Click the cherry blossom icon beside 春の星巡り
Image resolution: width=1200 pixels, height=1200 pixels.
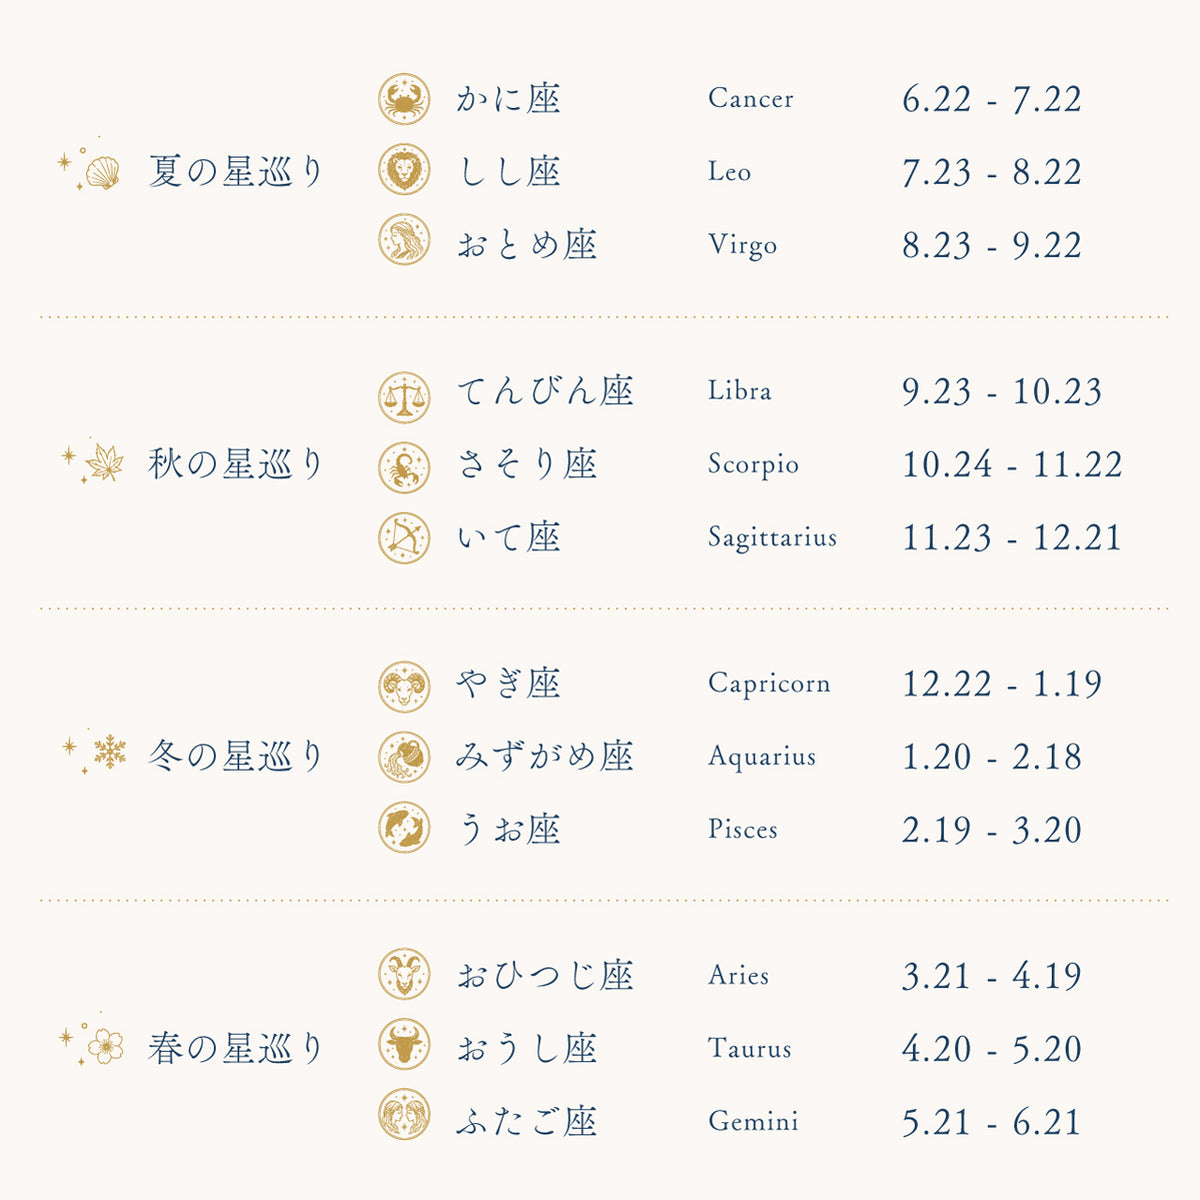(105, 1047)
